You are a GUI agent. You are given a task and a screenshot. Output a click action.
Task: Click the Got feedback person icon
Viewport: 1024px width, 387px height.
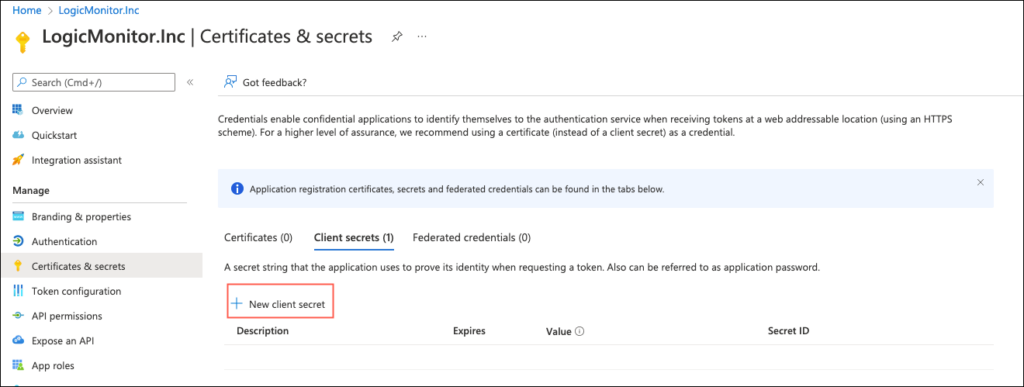point(229,82)
